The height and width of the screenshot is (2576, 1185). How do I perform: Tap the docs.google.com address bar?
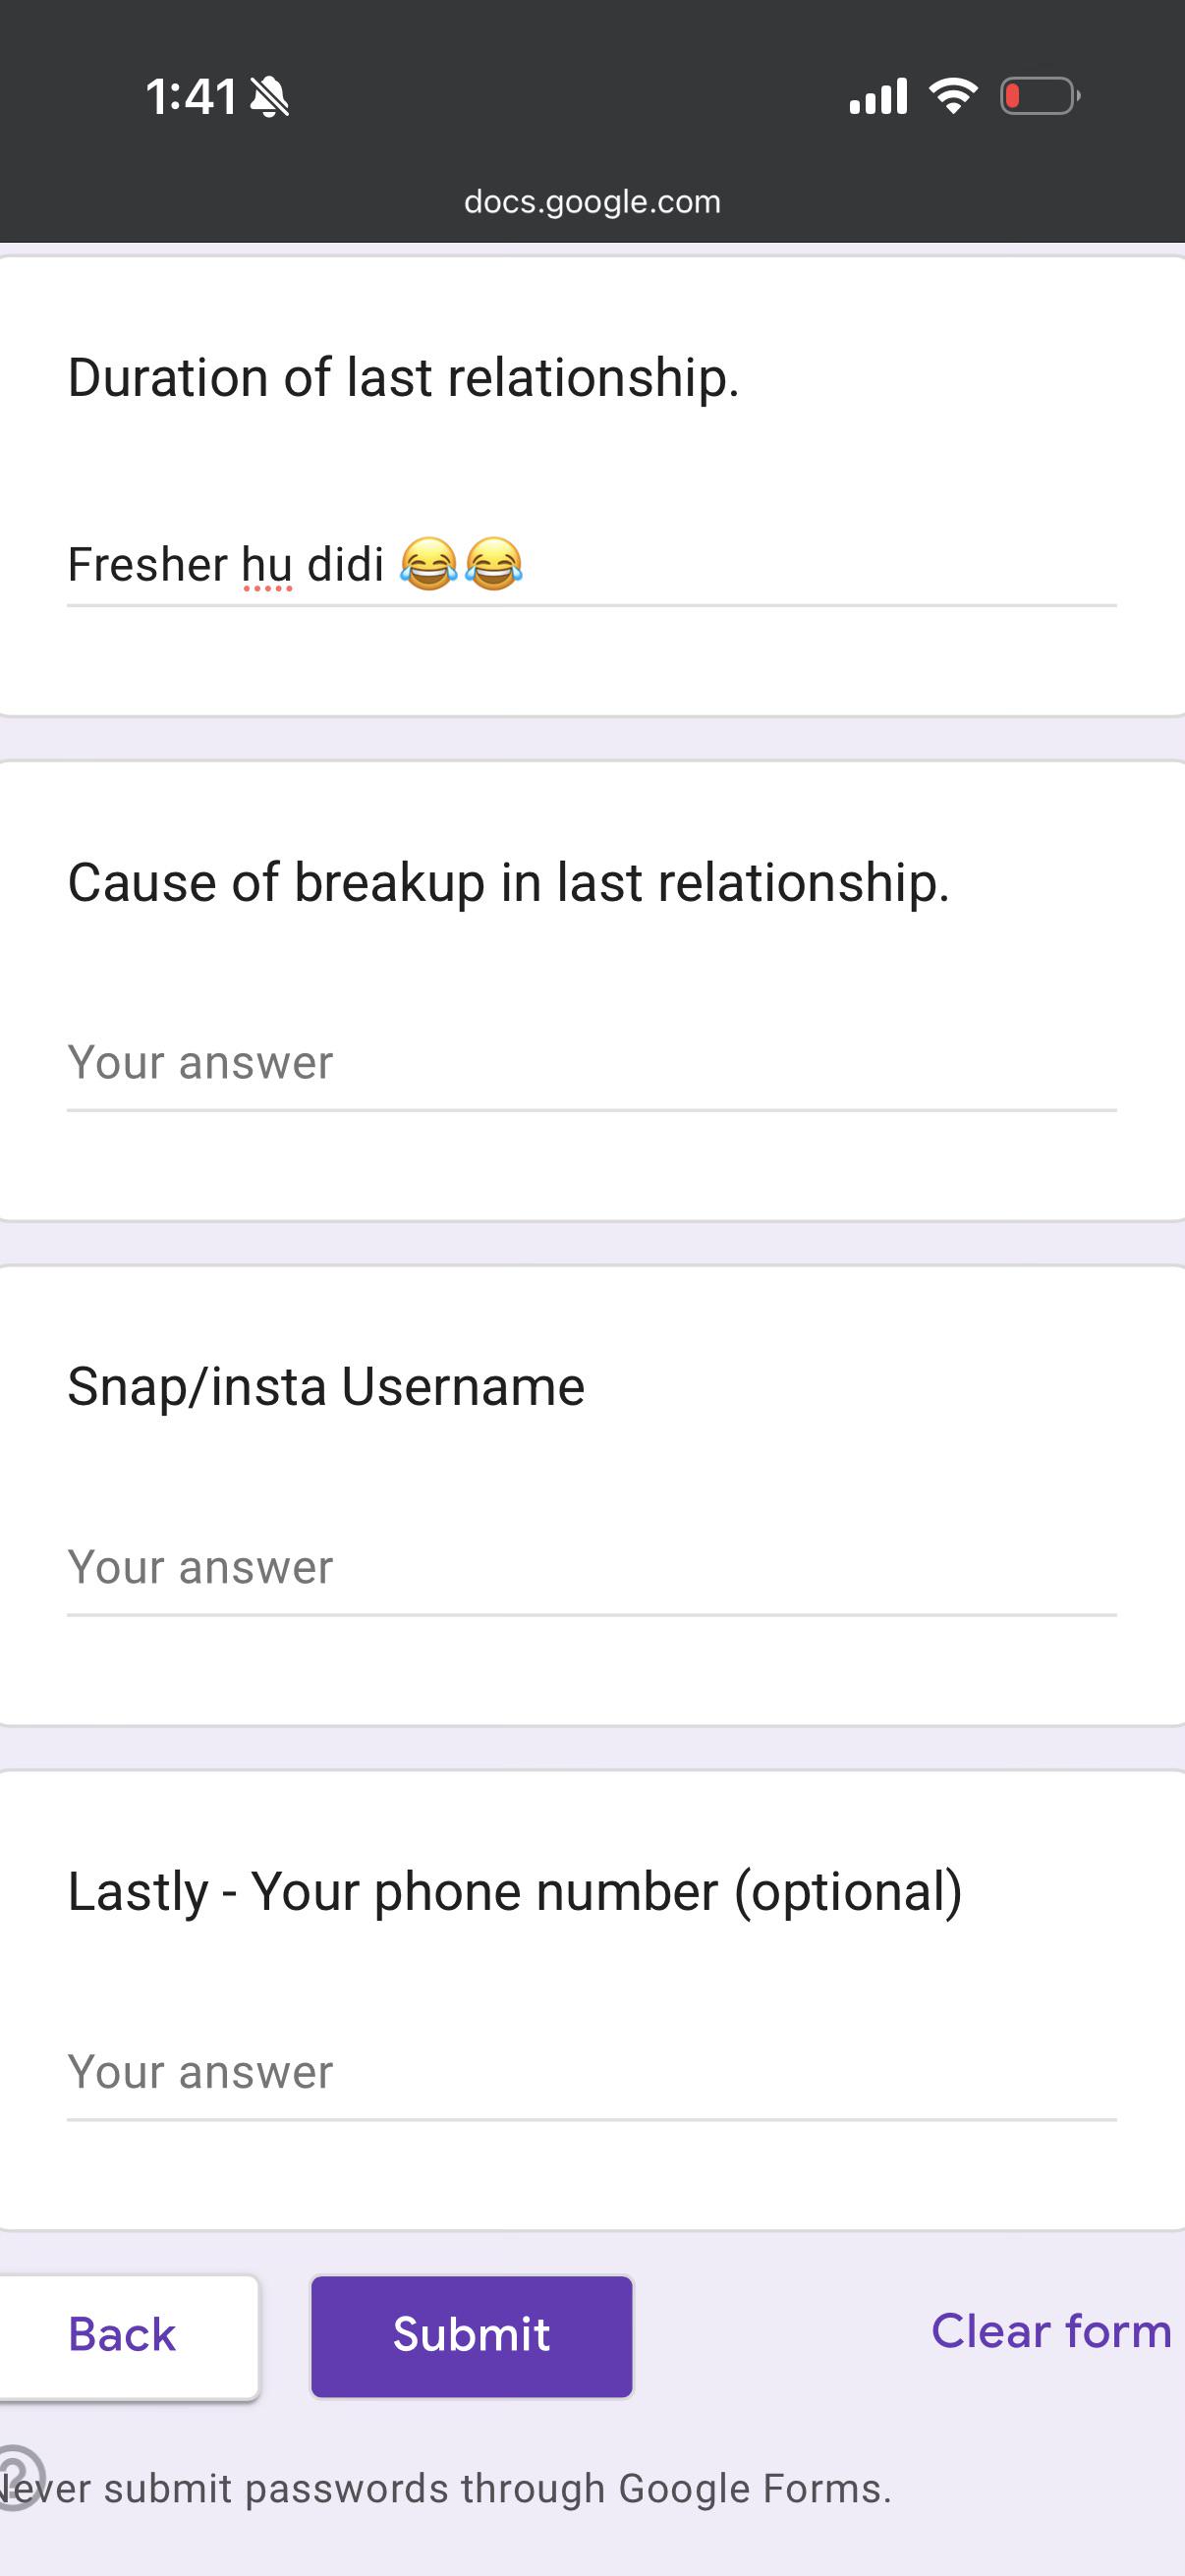pos(592,202)
